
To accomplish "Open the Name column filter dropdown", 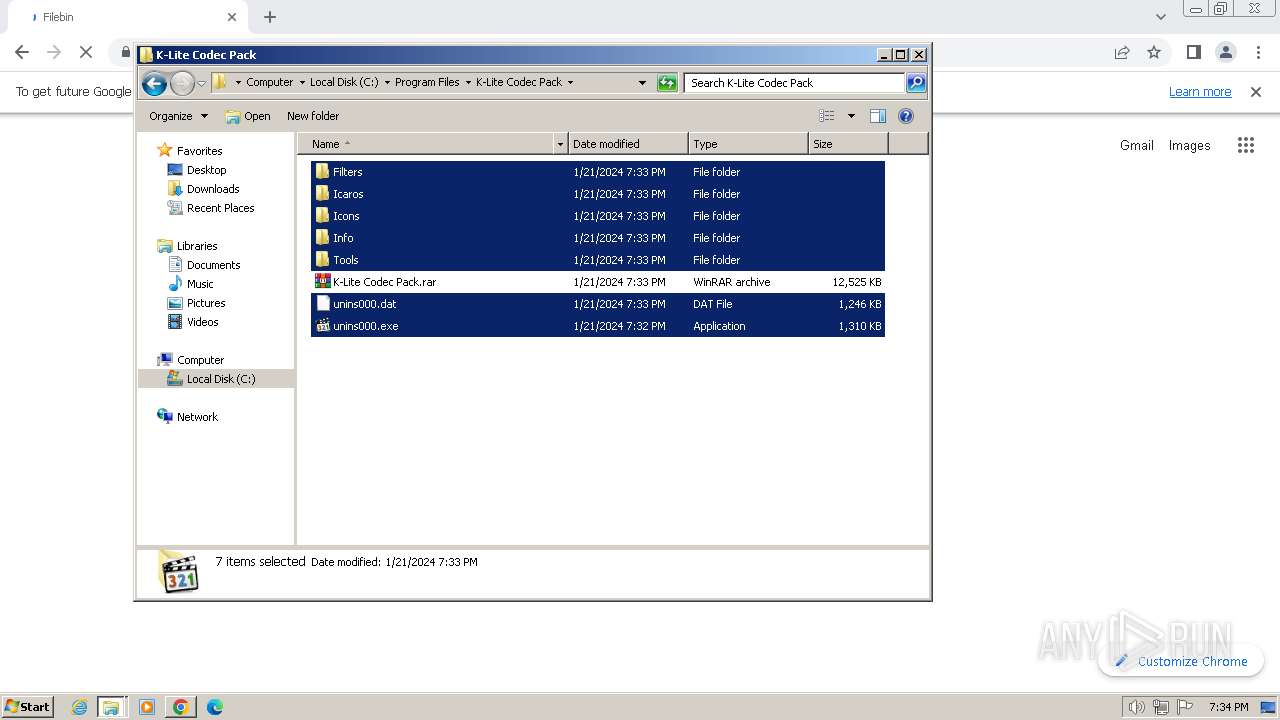I will pos(560,144).
